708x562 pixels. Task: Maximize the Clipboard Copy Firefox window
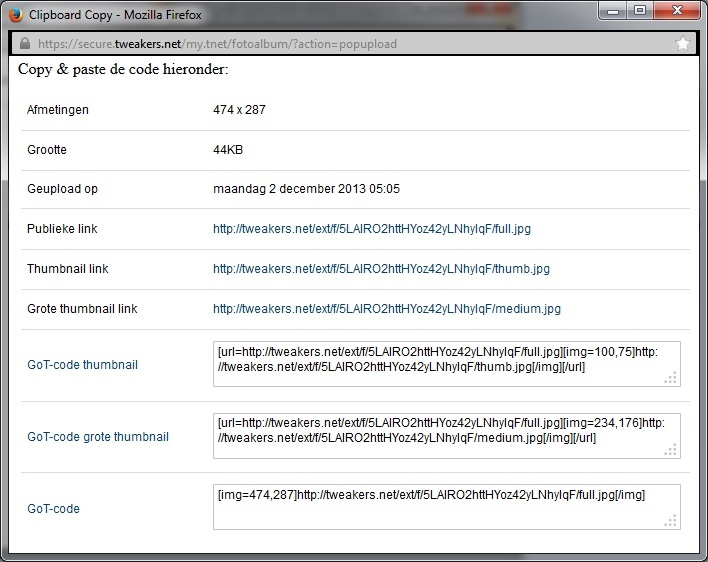pos(640,11)
